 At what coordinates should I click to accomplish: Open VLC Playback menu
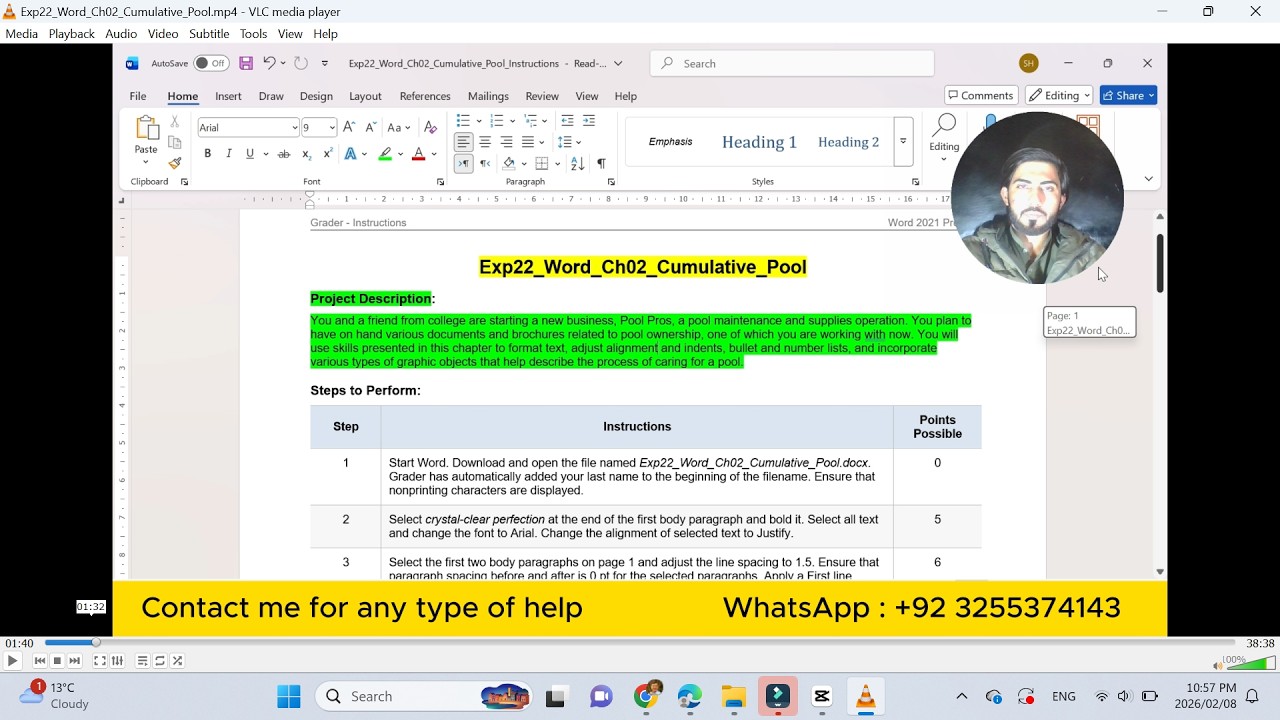(x=72, y=34)
